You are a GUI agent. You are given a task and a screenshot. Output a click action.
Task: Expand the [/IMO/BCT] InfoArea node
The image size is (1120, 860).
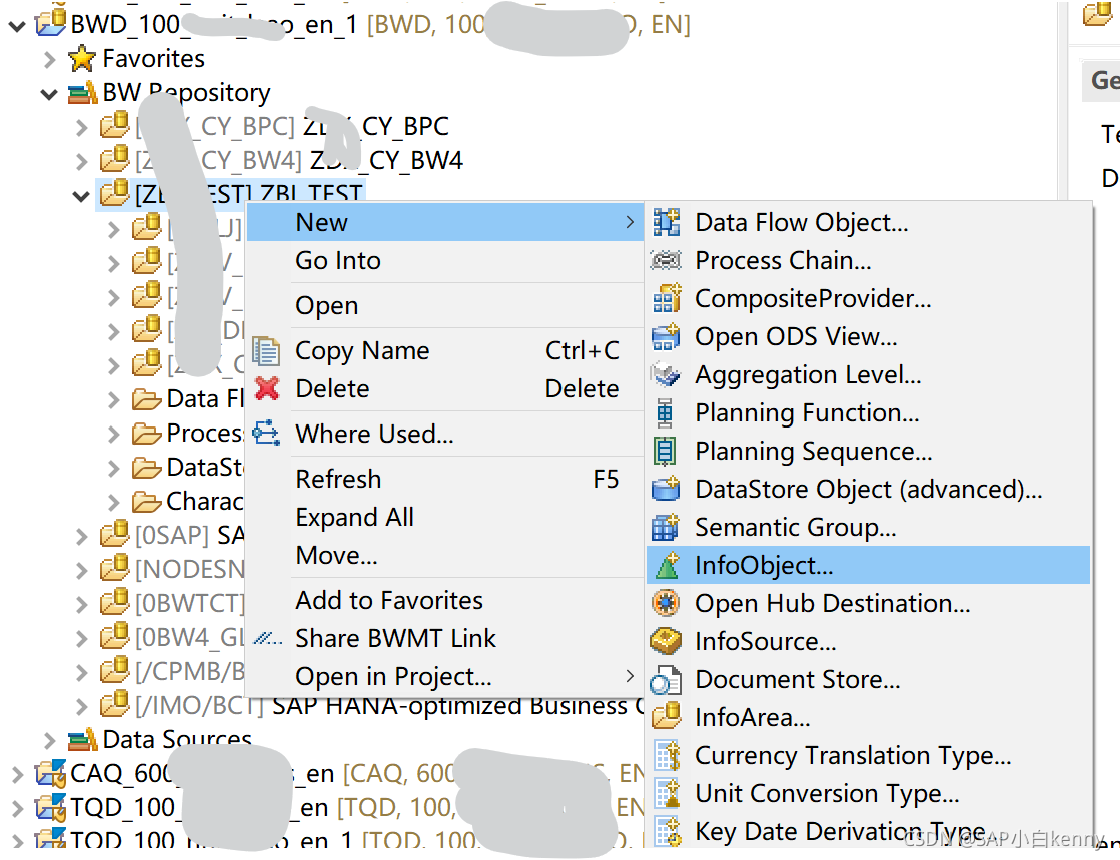pyautogui.click(x=81, y=706)
